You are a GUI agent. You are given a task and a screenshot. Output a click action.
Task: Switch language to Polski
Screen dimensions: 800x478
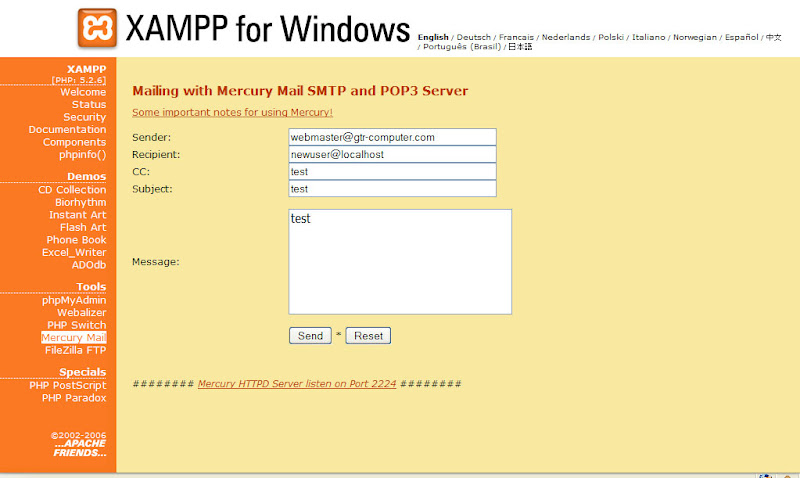coord(611,37)
